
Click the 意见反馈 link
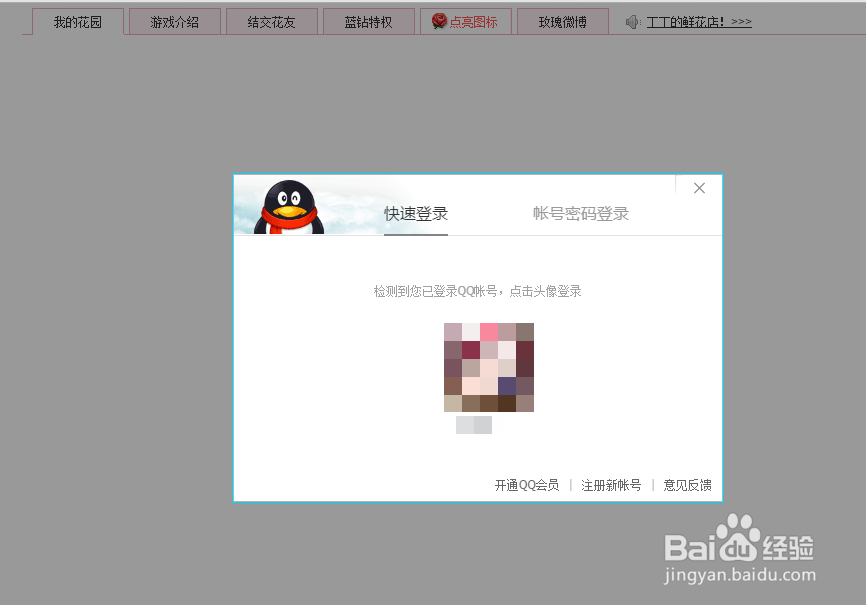(x=686, y=485)
